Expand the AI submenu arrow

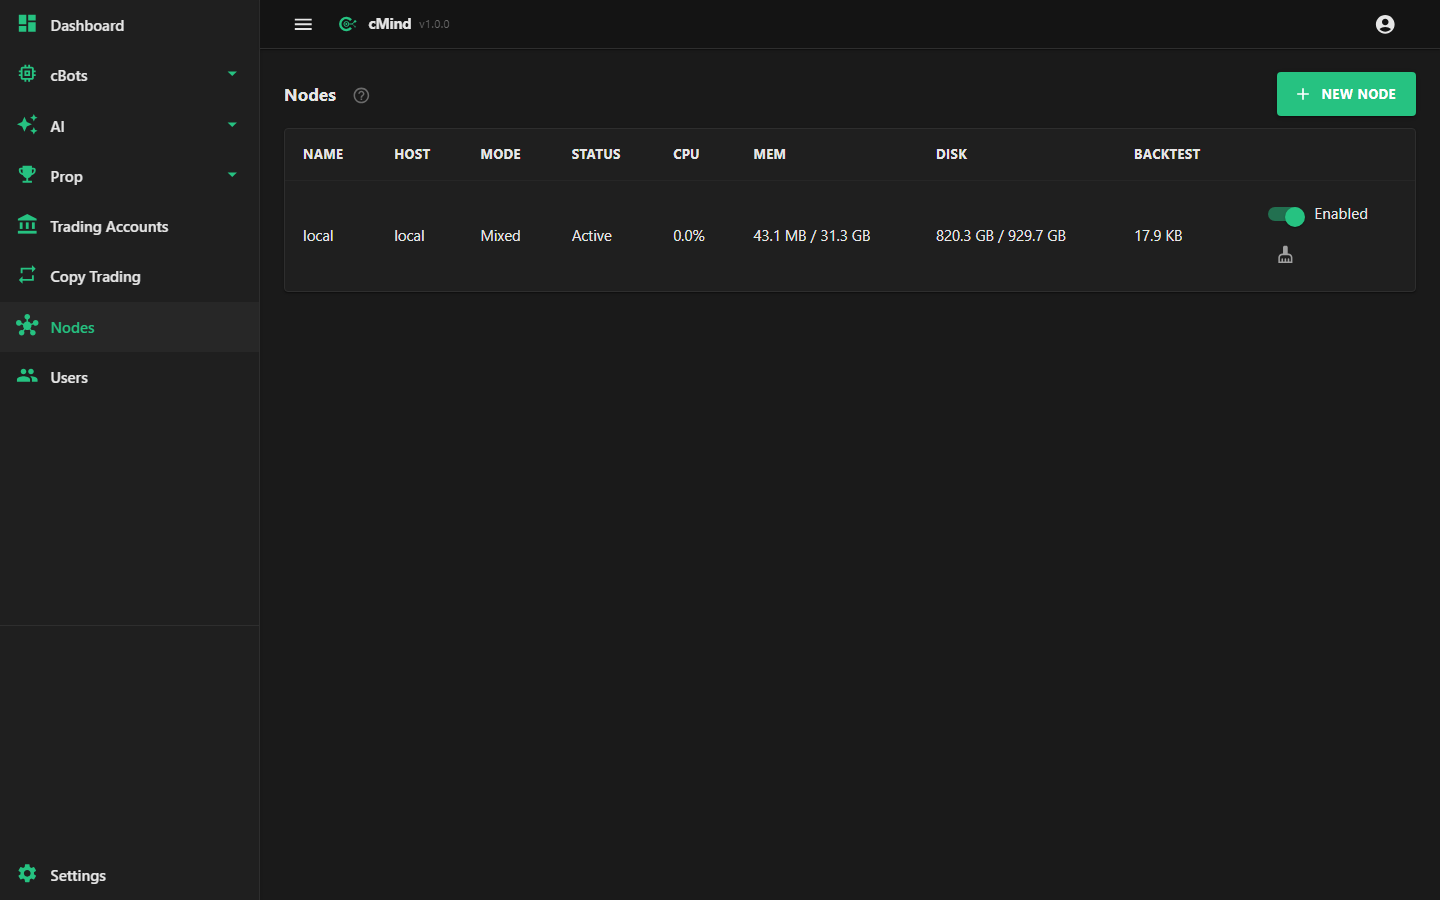click(x=232, y=125)
